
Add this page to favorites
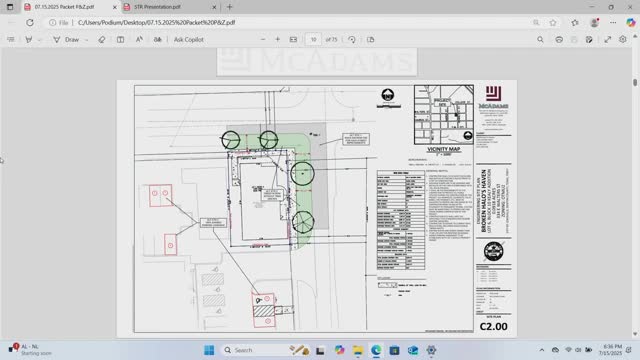[553, 22]
